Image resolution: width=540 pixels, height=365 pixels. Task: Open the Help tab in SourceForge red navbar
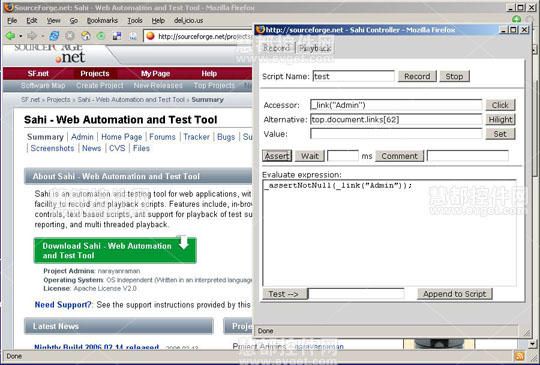point(209,74)
